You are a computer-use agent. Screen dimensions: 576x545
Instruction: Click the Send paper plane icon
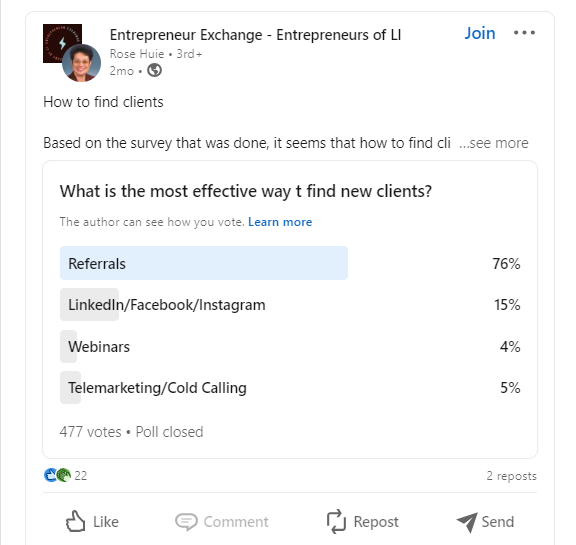click(x=467, y=522)
